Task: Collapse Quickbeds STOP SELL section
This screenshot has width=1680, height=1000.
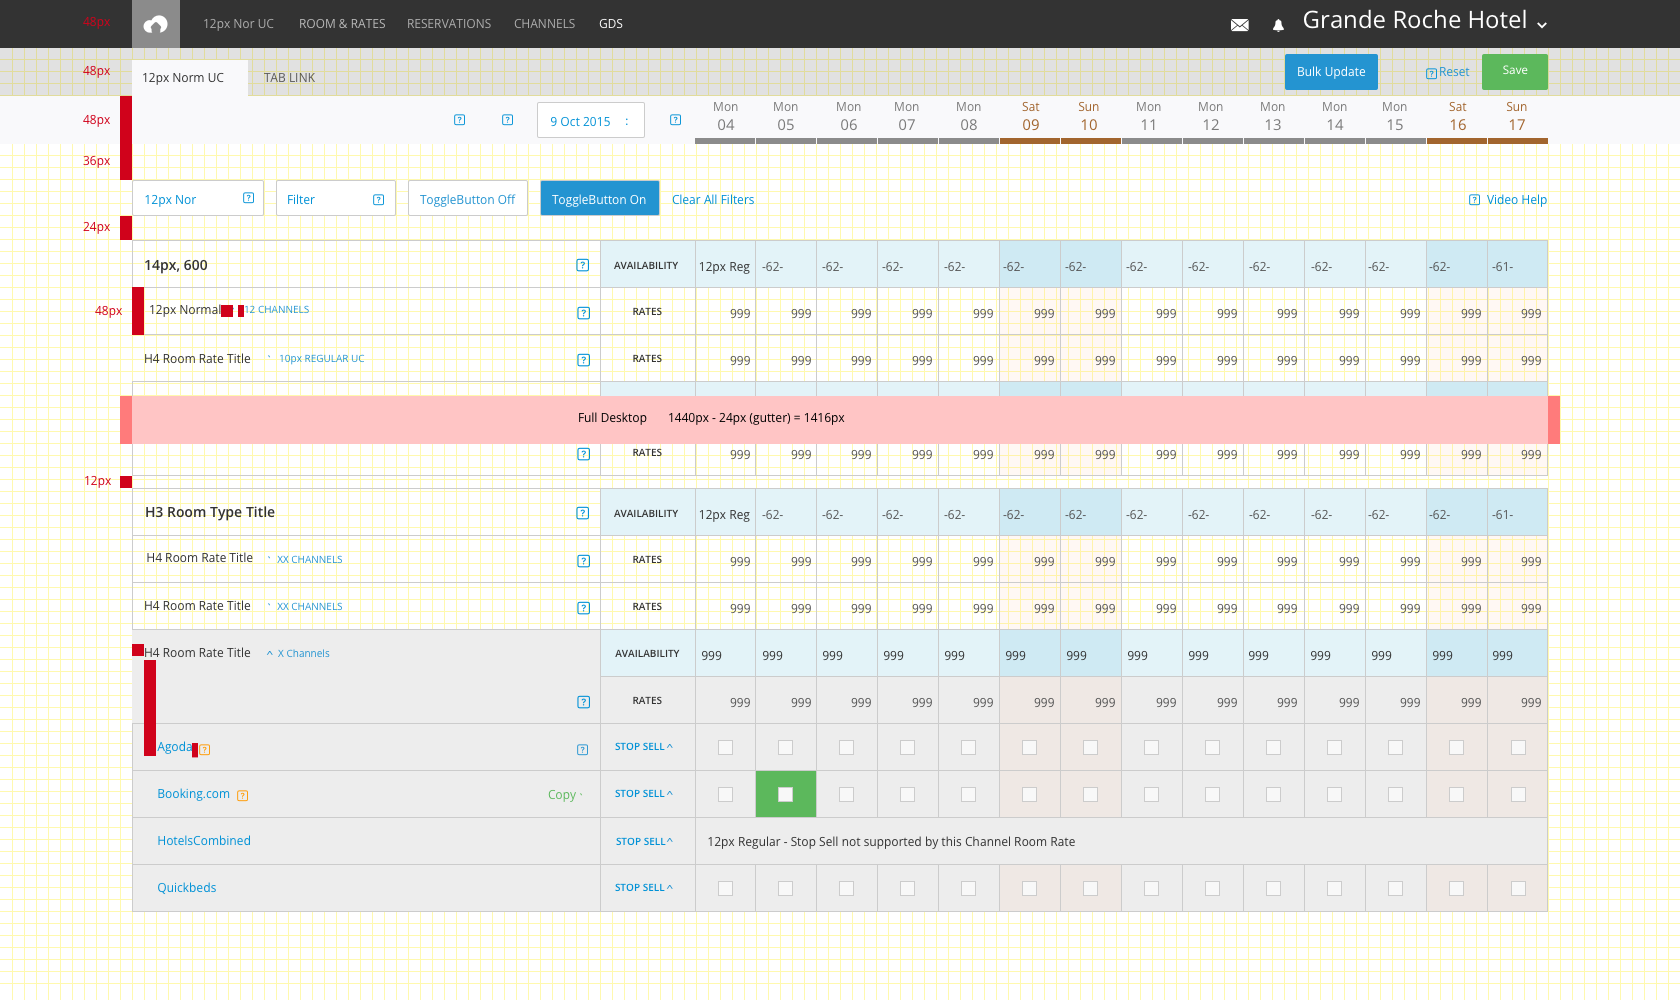Action: coord(644,888)
